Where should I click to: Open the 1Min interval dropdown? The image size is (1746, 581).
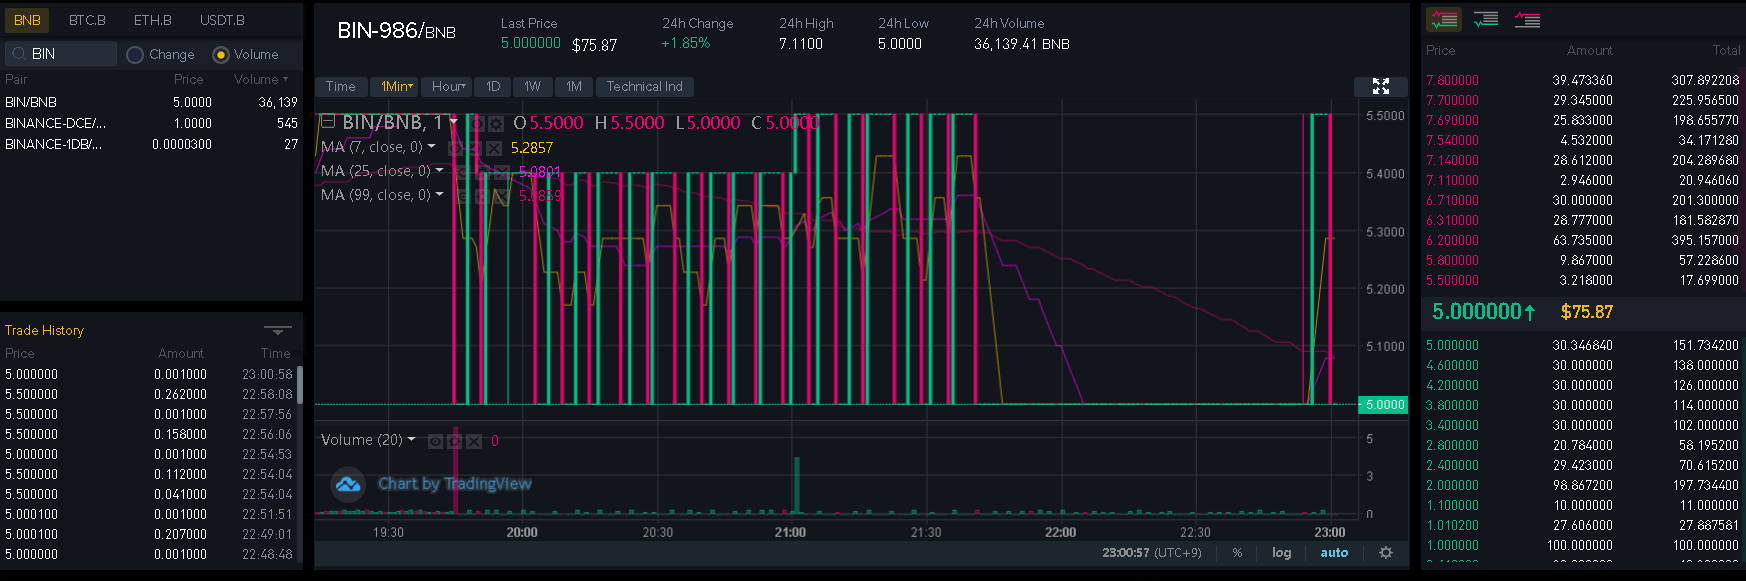pyautogui.click(x=396, y=87)
